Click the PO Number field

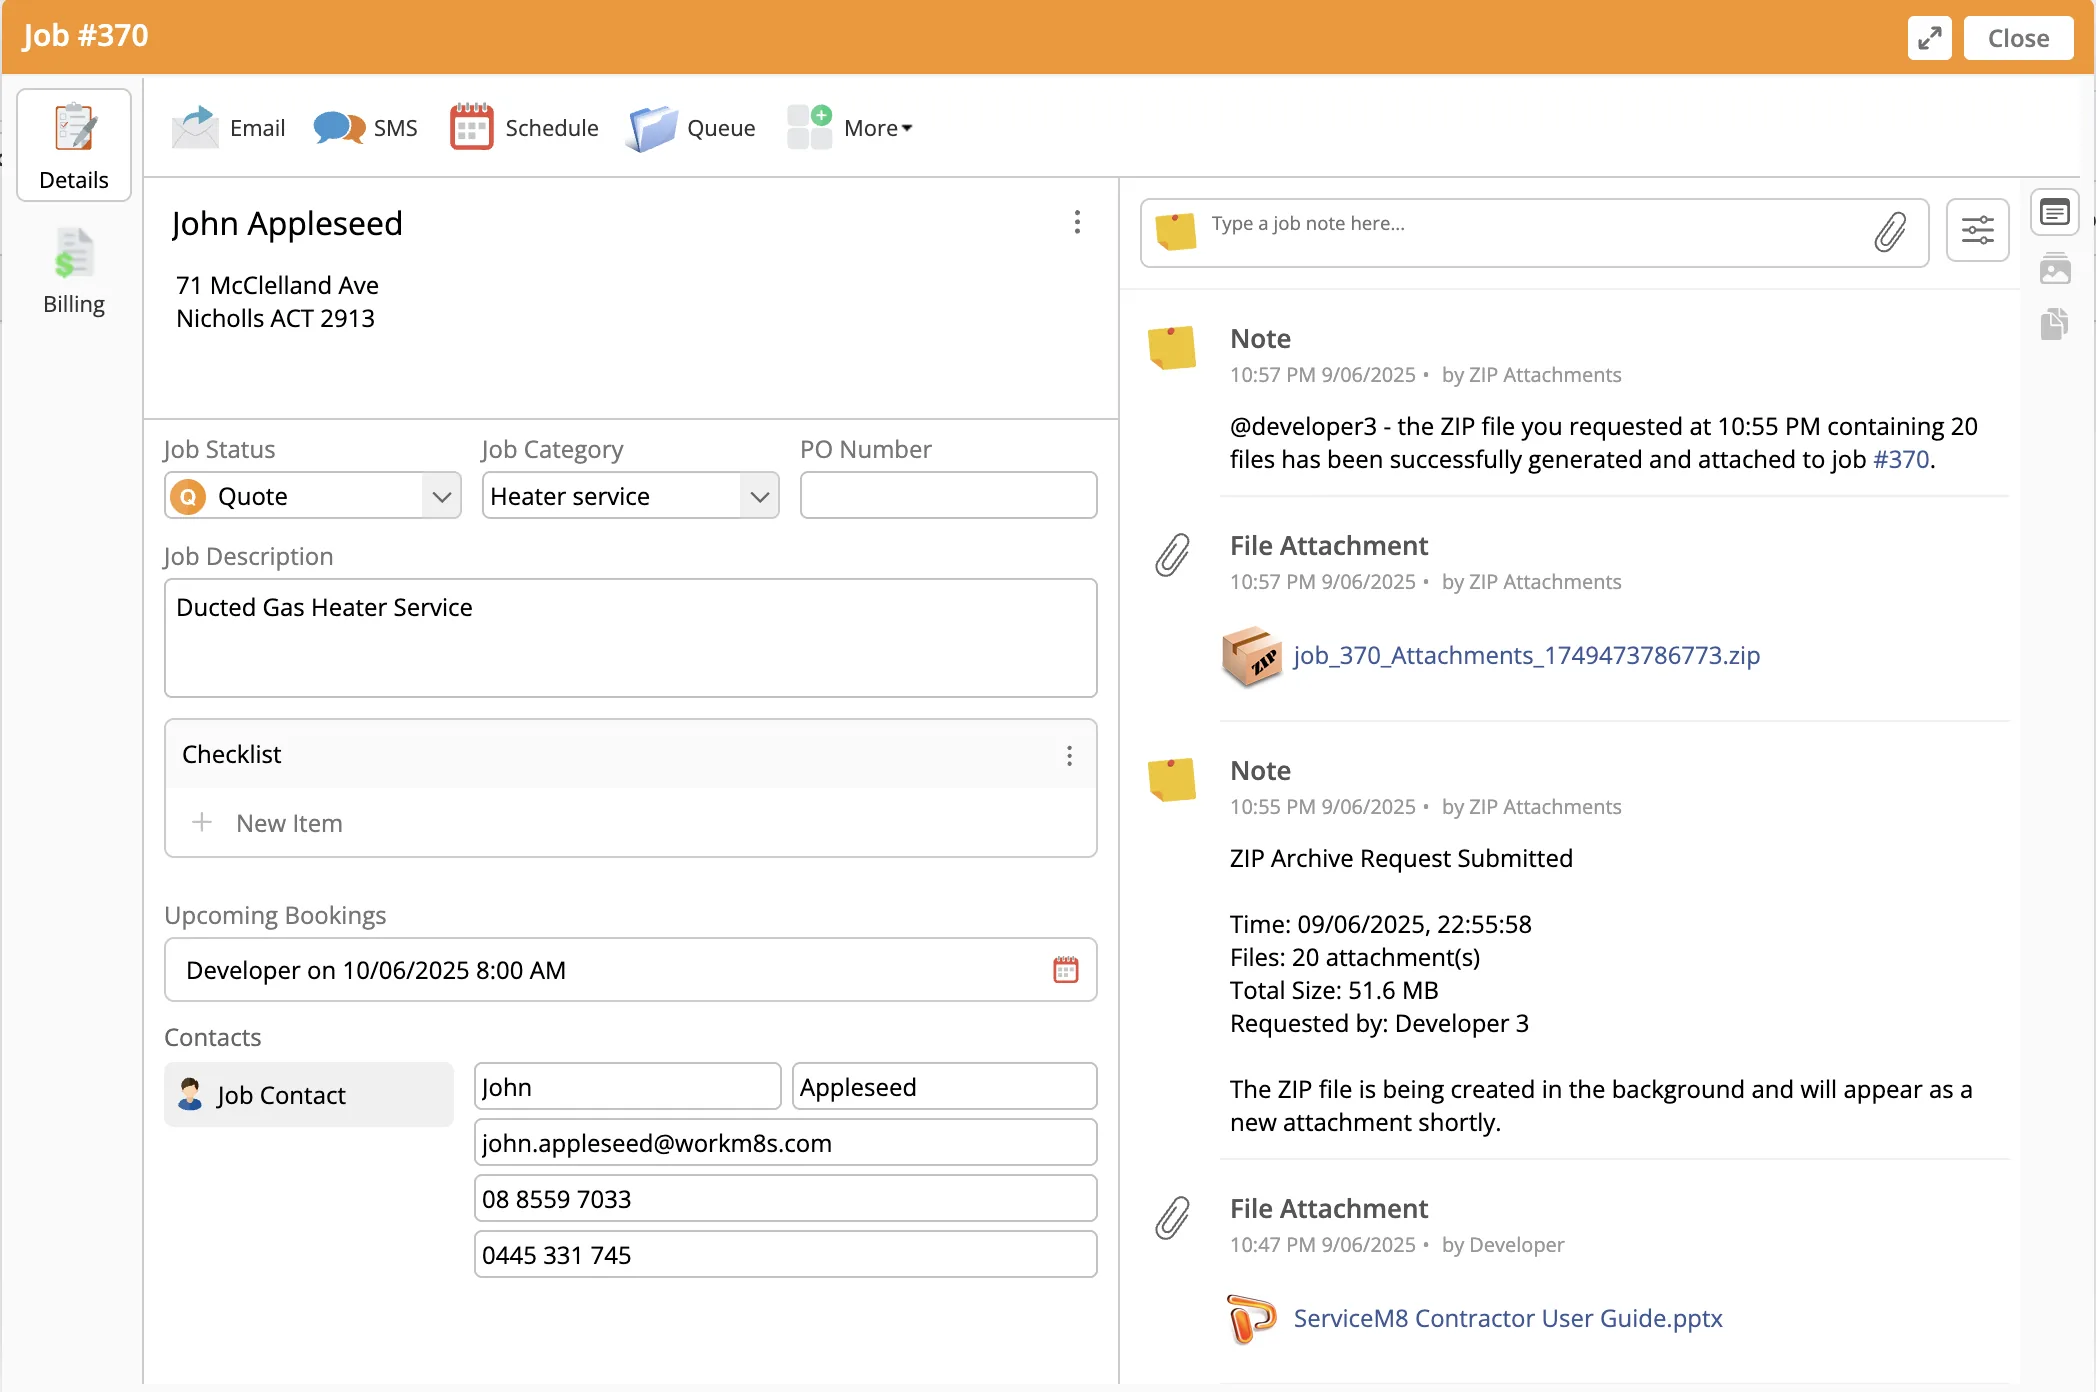[948, 496]
